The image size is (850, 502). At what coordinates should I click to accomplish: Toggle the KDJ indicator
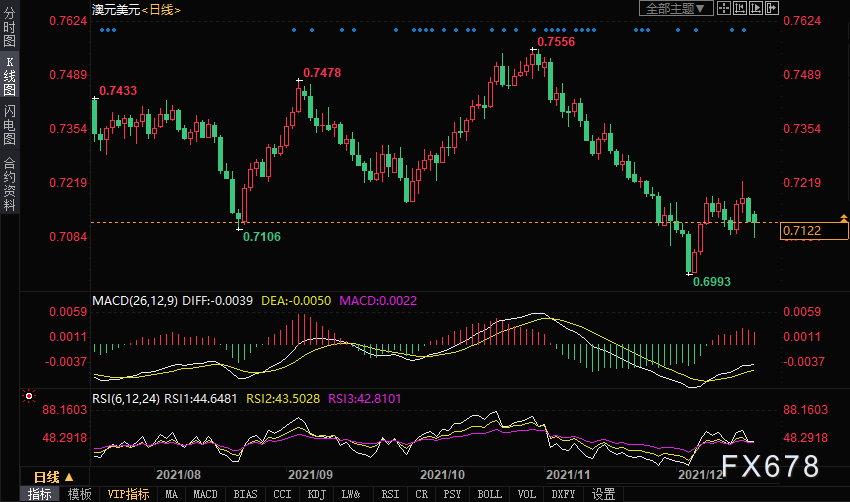tap(316, 494)
